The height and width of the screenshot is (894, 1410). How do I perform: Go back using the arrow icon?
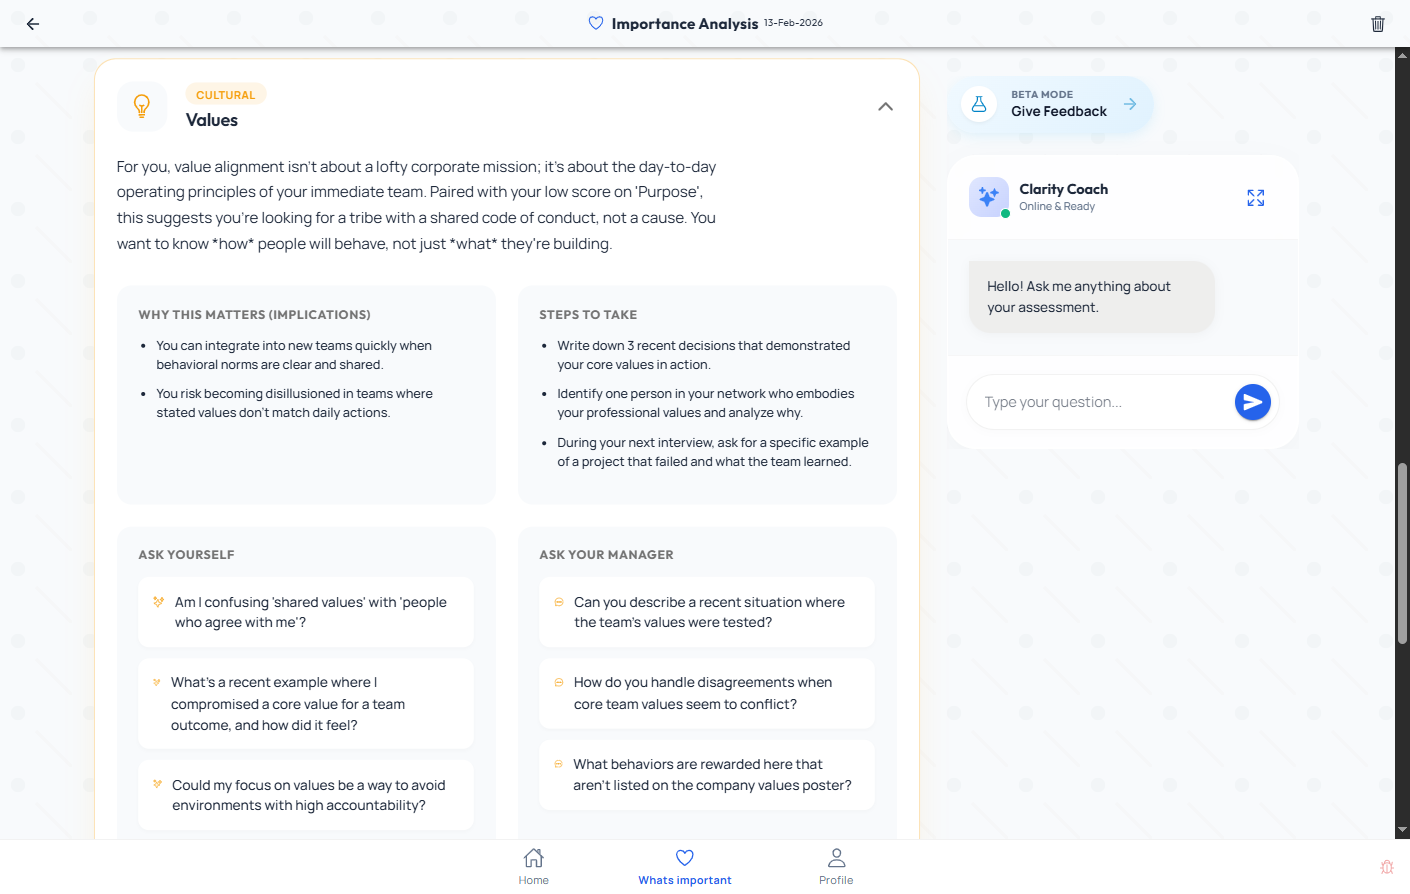click(32, 24)
